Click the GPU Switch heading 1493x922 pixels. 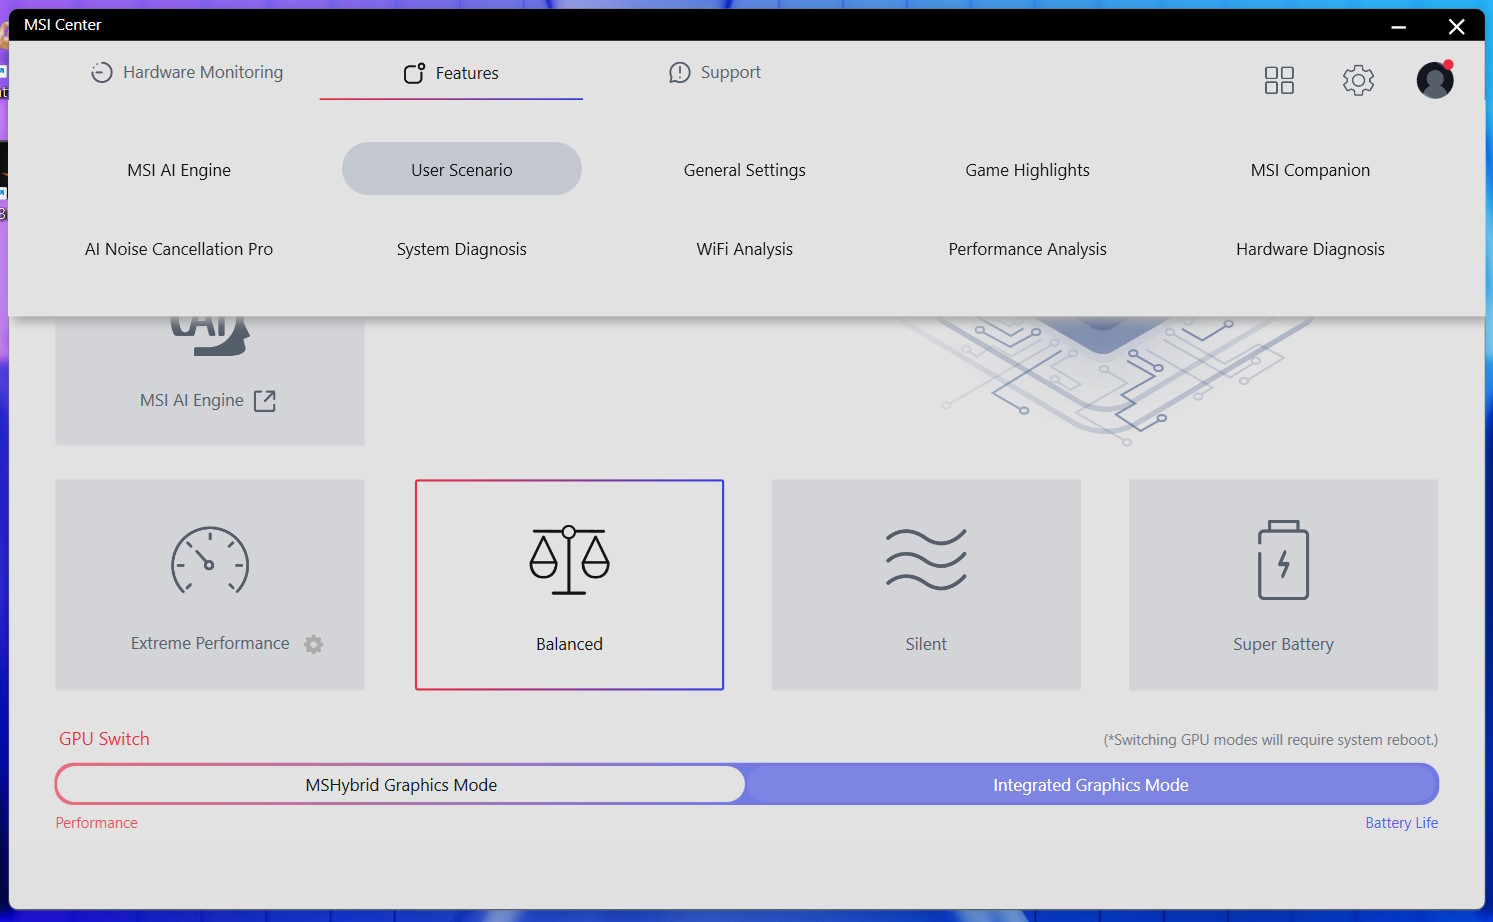(x=104, y=739)
